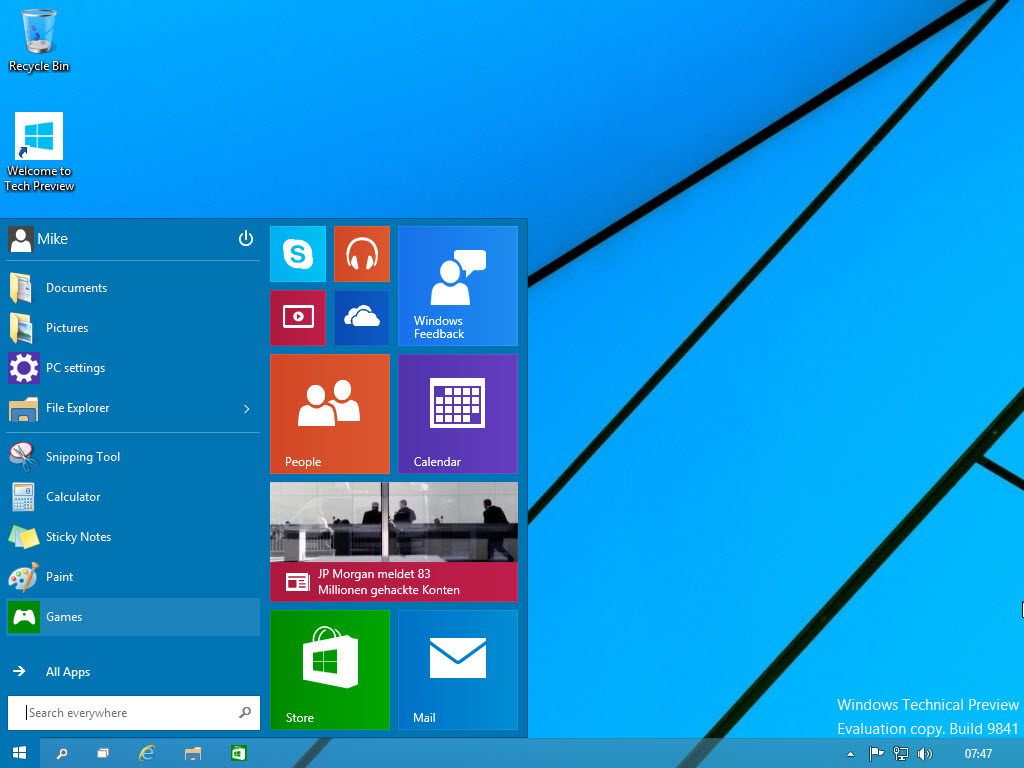The width and height of the screenshot is (1024, 768).
Task: Open the People tile
Action: (x=330, y=413)
